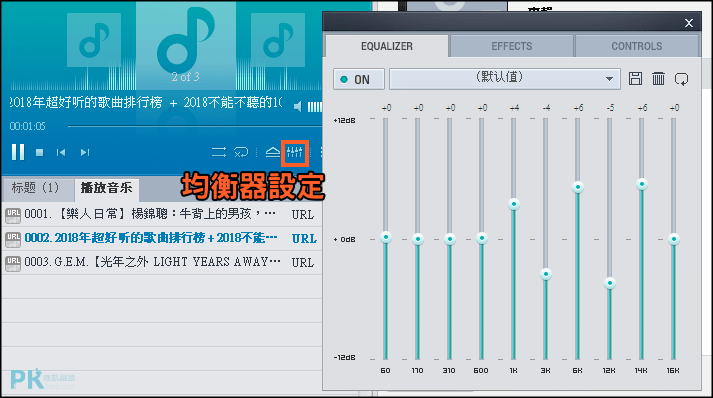Image resolution: width=713 pixels, height=398 pixels.
Task: Select playlist item 0002 2018年超好听的歌曲排行榜
Action: (x=162, y=238)
